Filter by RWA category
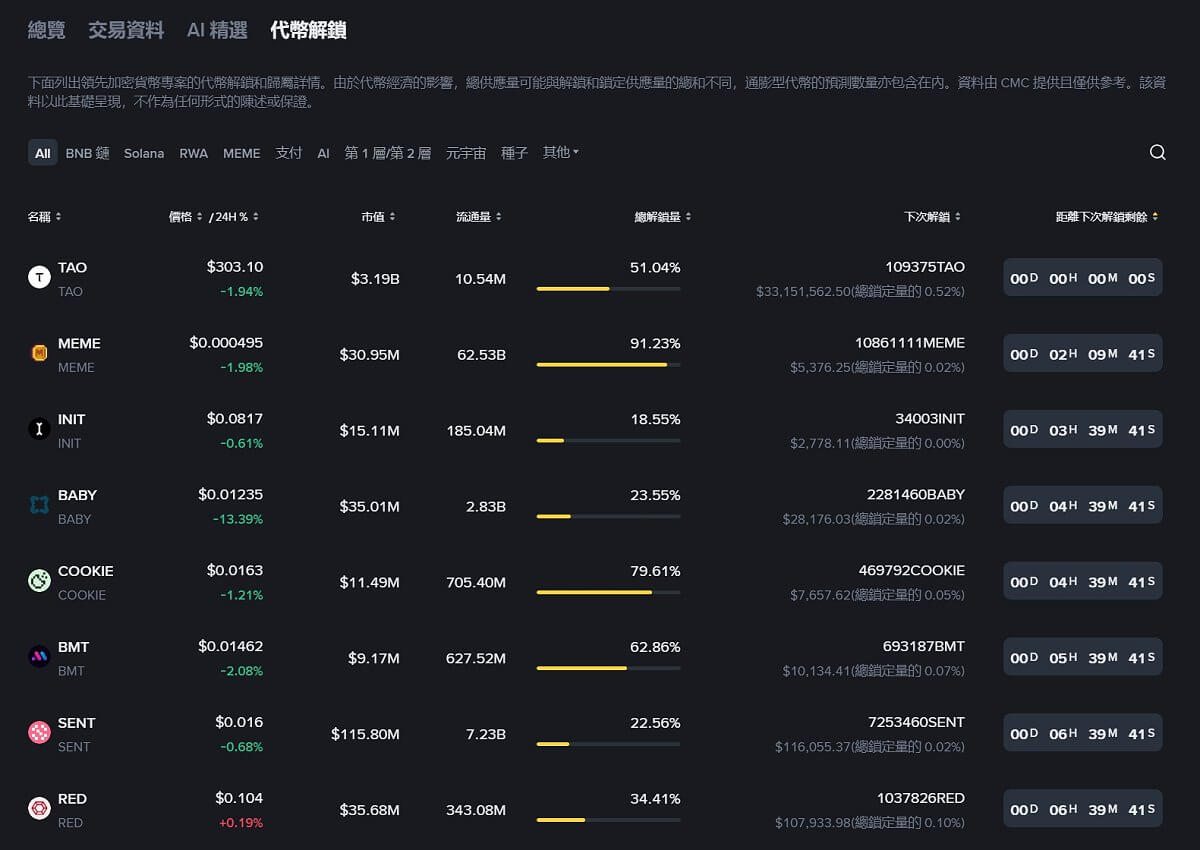This screenshot has height=850, width=1200. click(x=194, y=153)
